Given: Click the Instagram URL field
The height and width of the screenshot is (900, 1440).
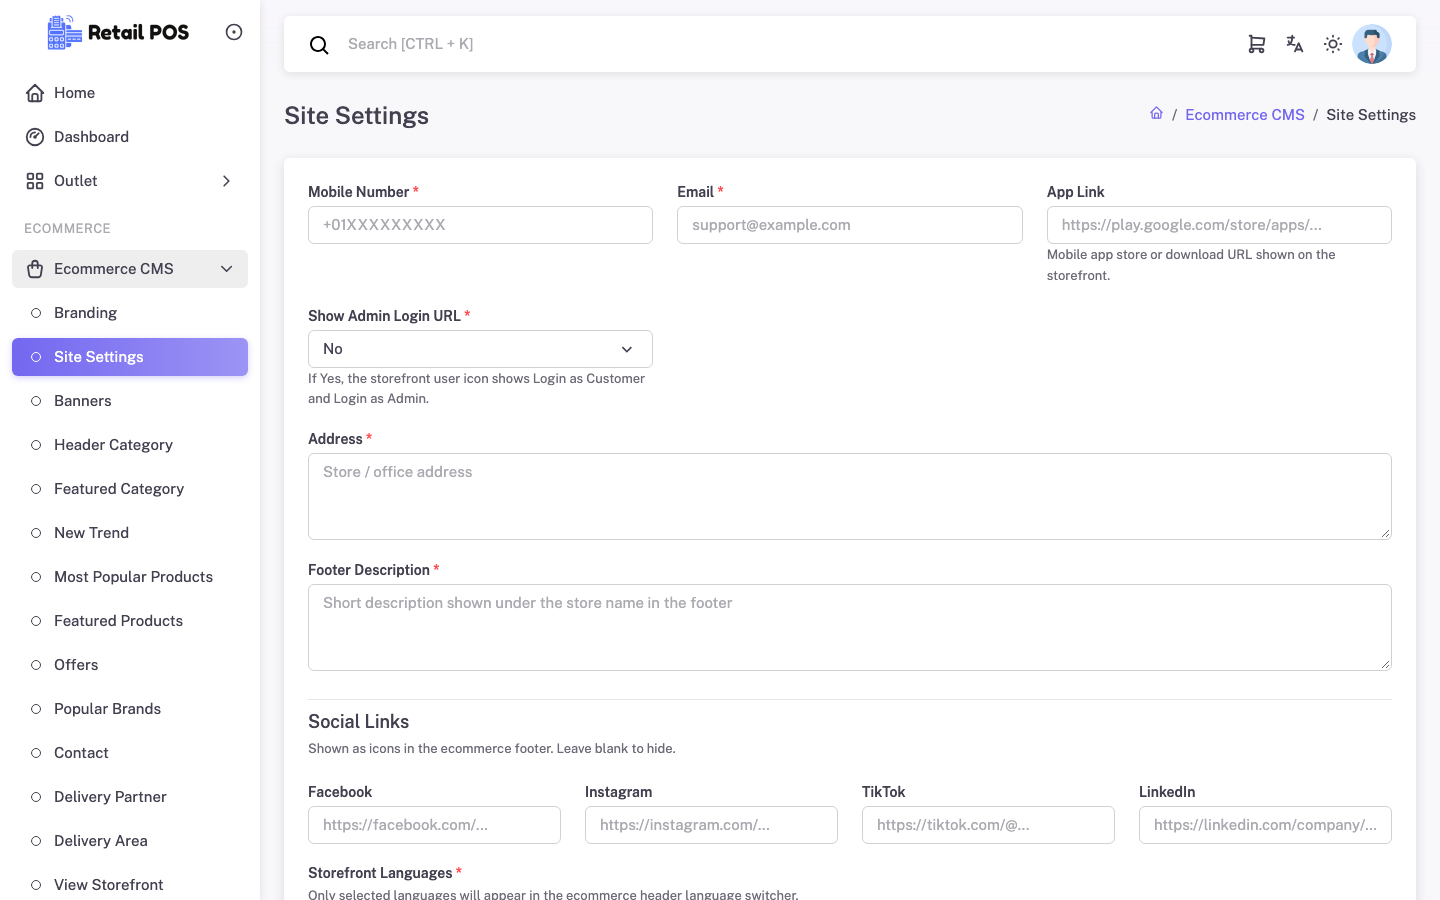Looking at the screenshot, I should click(x=711, y=825).
